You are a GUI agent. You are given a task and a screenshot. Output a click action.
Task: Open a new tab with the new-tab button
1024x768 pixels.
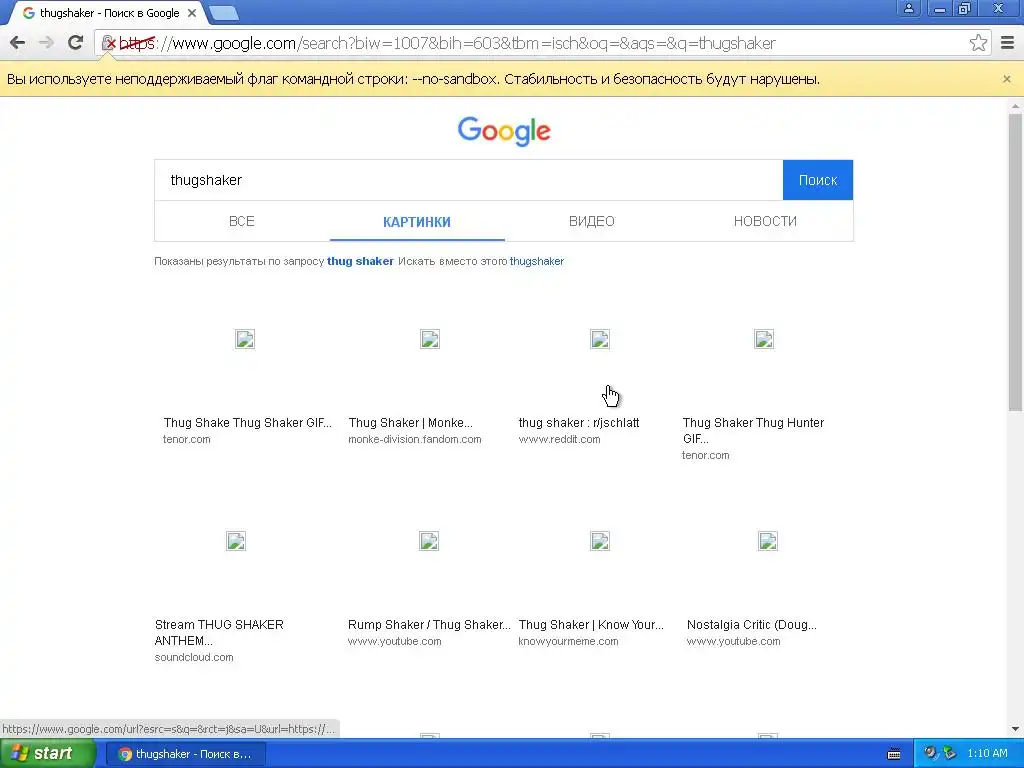[224, 13]
